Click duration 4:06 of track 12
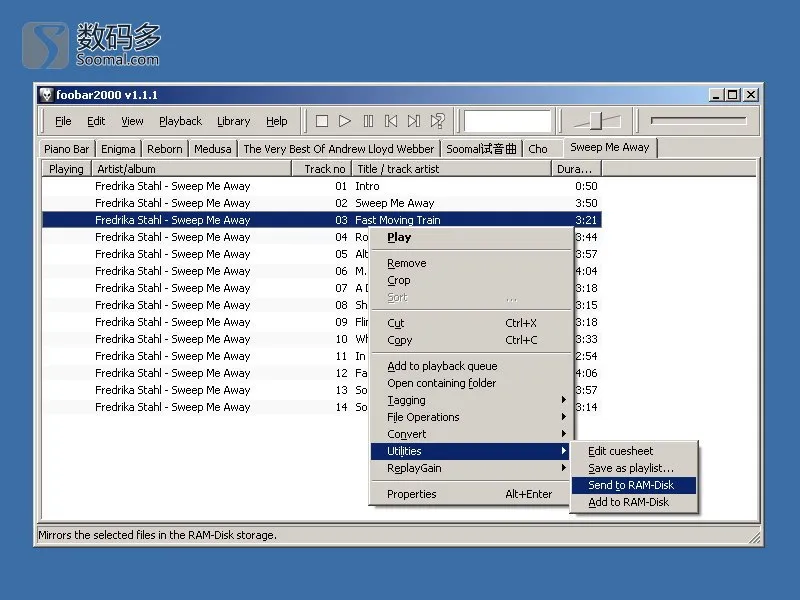 [x=586, y=373]
